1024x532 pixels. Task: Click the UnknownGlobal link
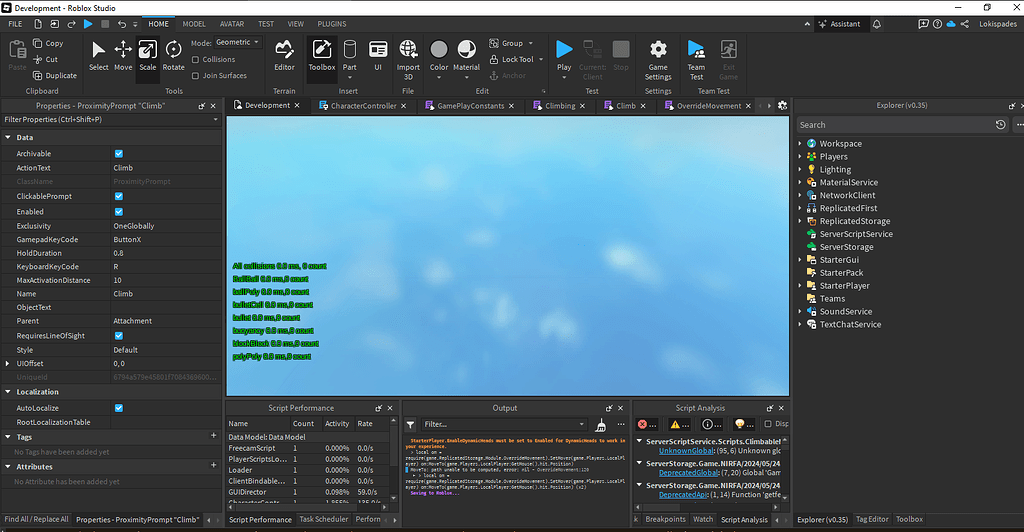[x=686, y=451]
